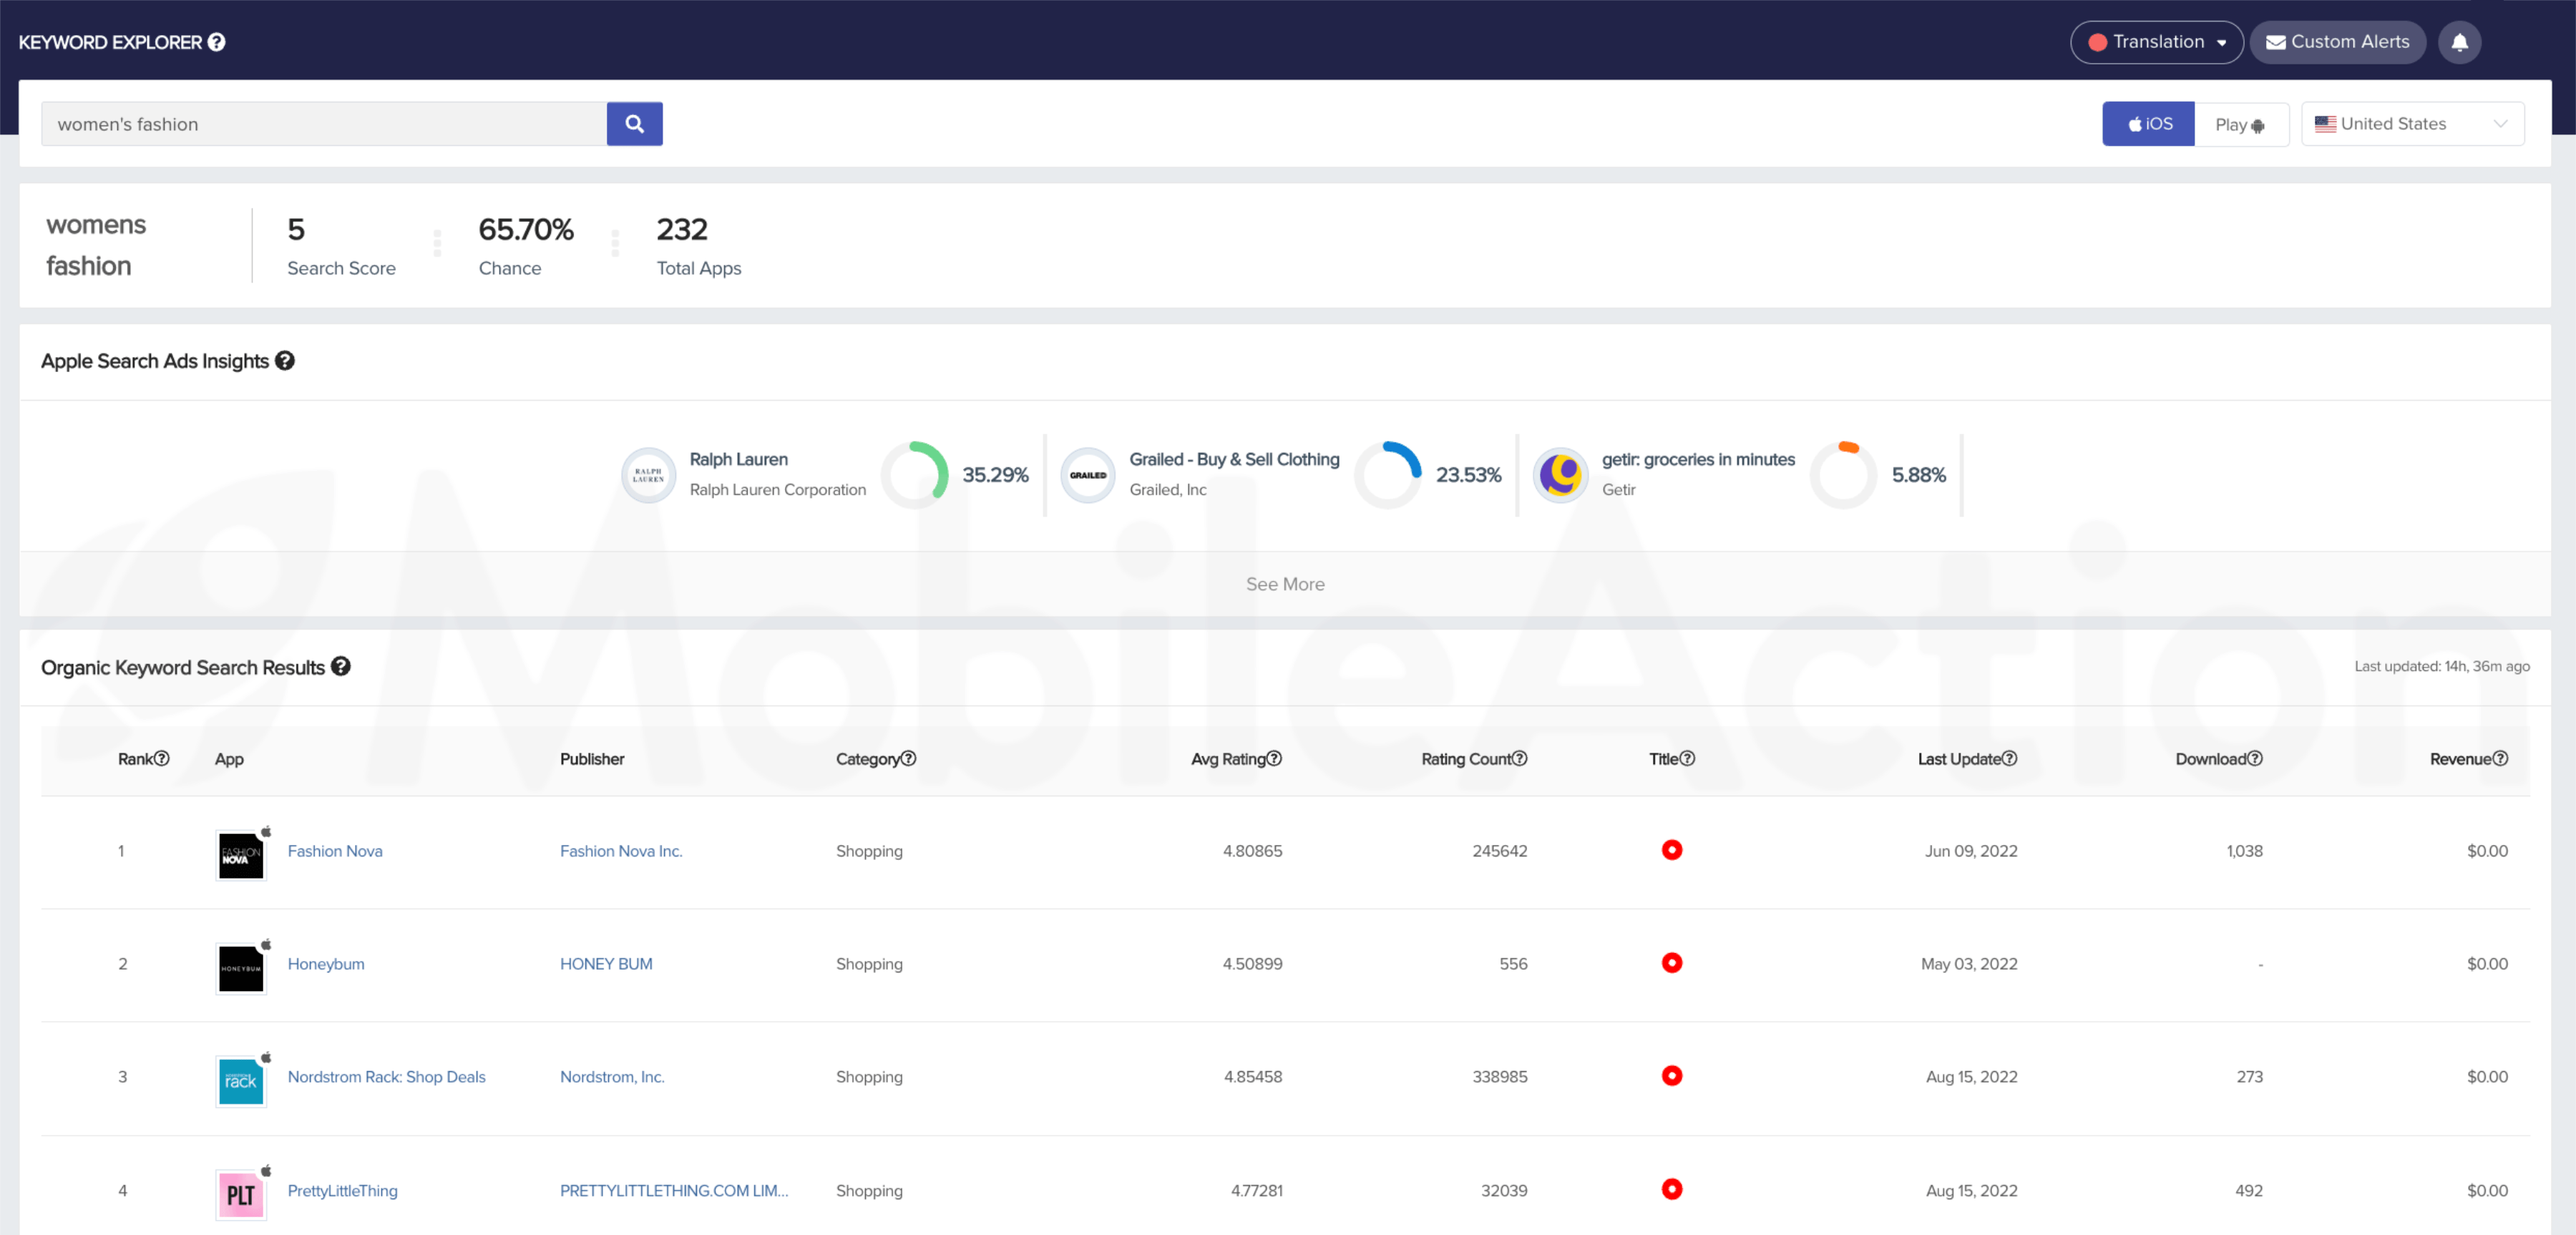Click the Apple Search Ads Insights help icon
This screenshot has width=2576, height=1235.
(x=285, y=361)
